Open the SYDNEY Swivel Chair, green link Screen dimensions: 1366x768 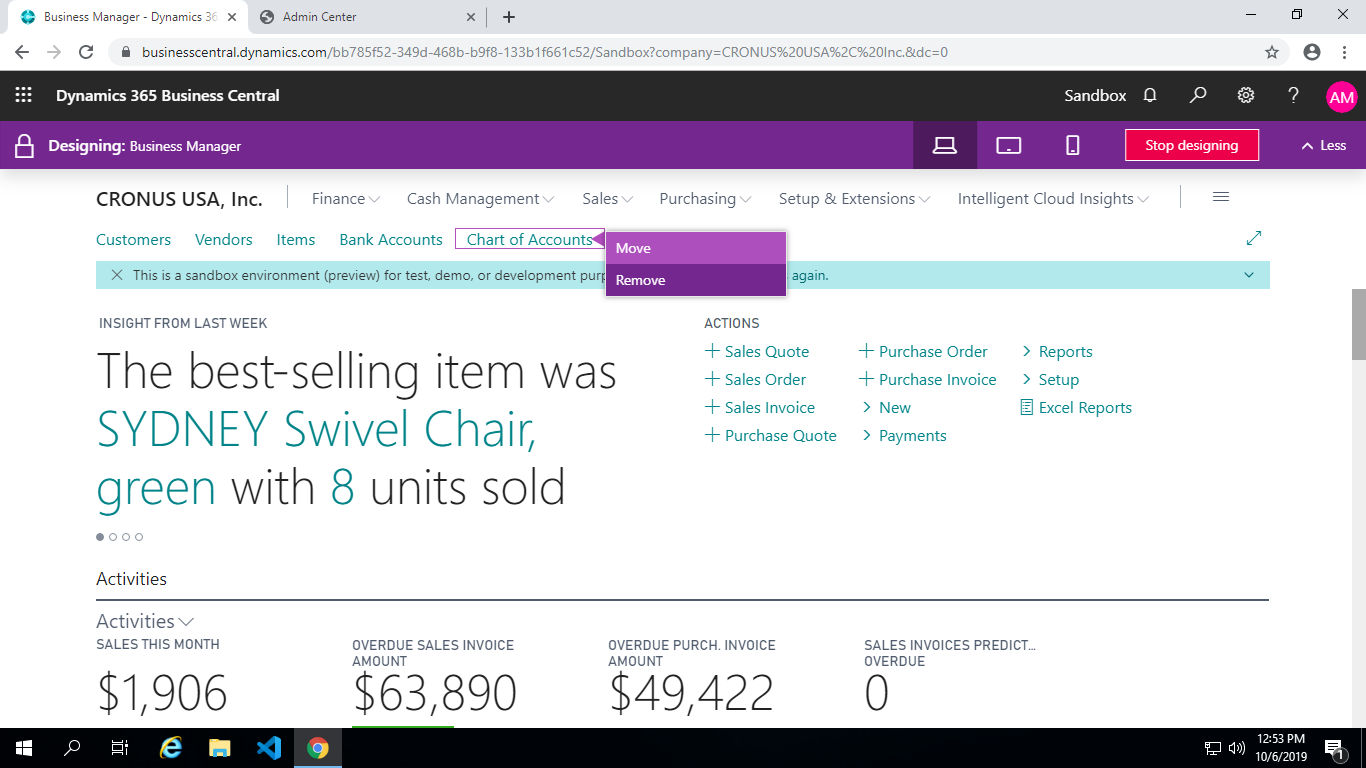[x=317, y=459]
